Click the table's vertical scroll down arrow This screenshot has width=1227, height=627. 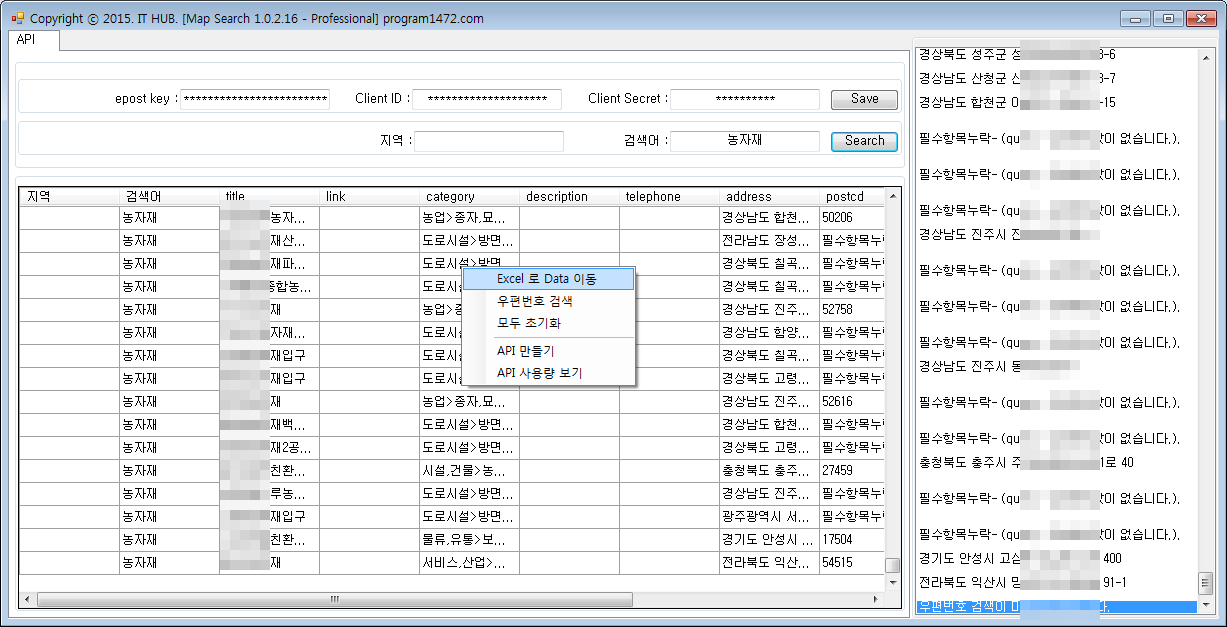coord(893,582)
